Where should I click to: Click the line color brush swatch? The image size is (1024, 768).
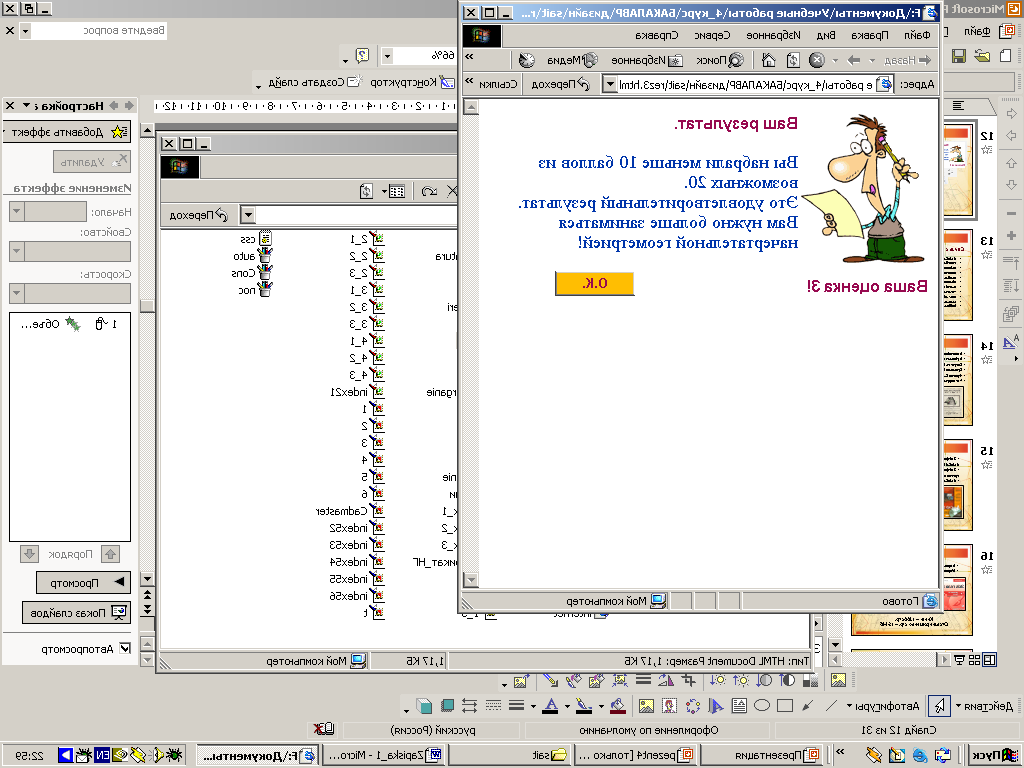point(583,705)
